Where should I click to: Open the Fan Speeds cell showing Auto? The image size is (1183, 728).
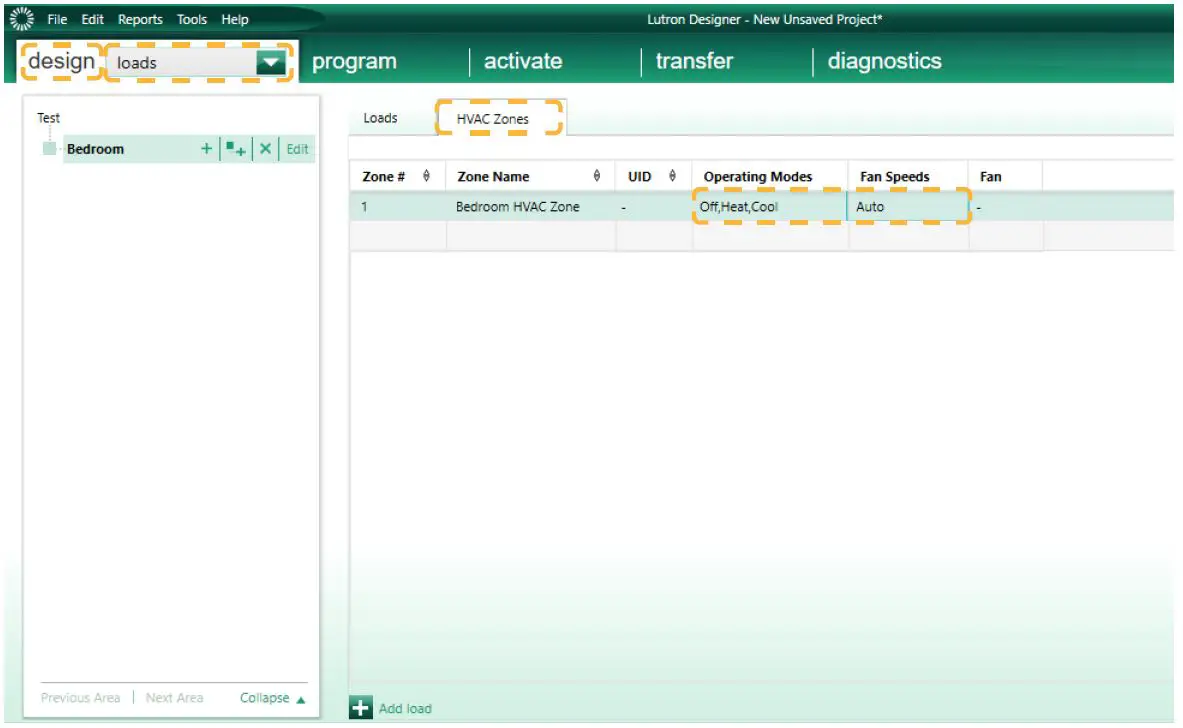908,207
